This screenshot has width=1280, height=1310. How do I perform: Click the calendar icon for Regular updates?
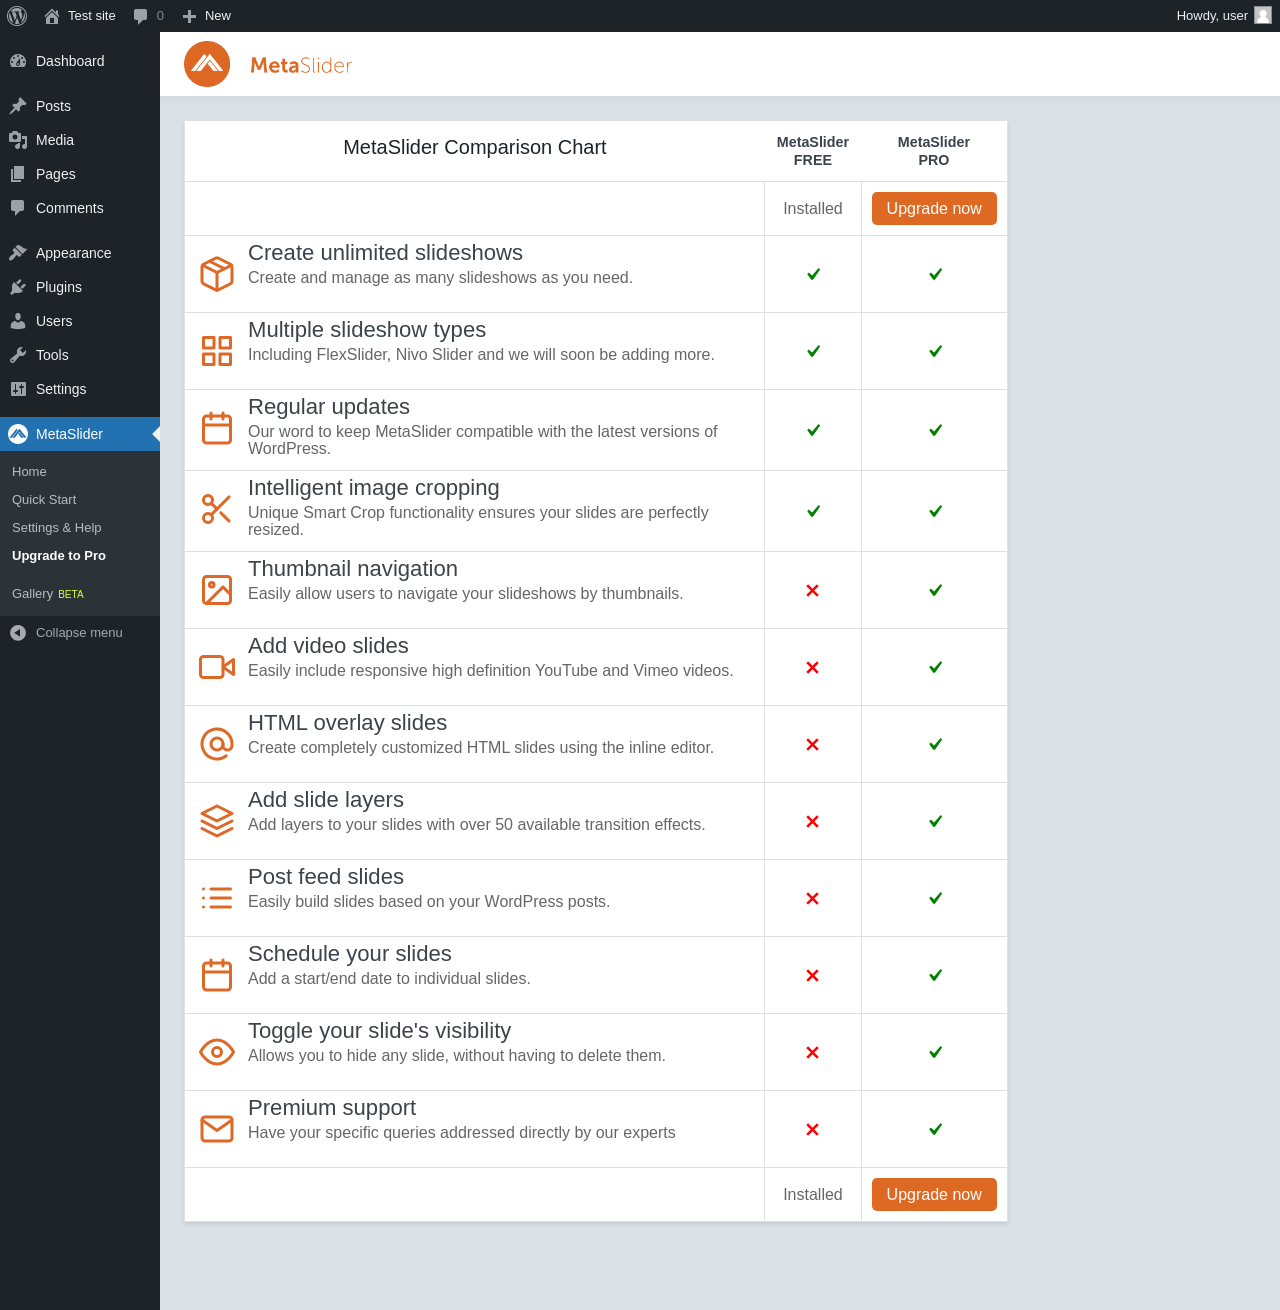(x=217, y=428)
